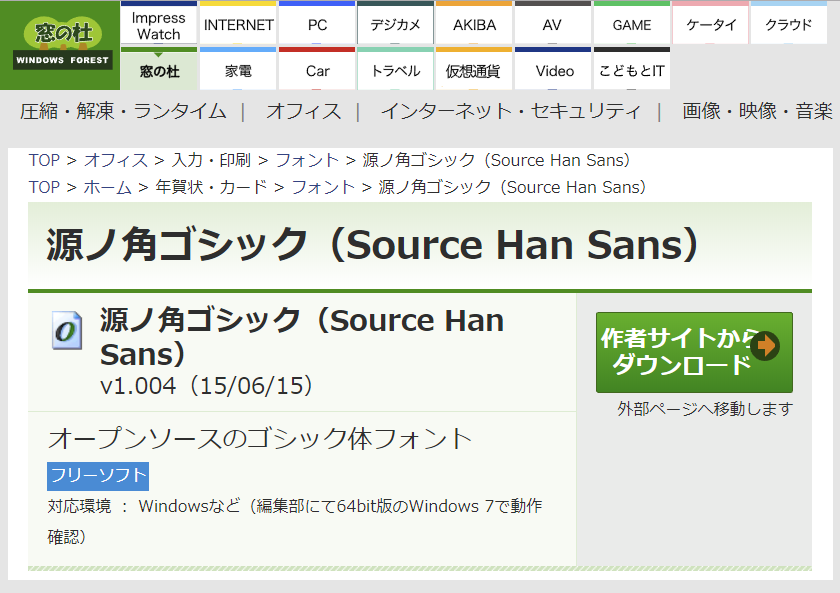Open the 圧縮・解凍・ランタイム category menu
The image size is (840, 593).
click(123, 111)
